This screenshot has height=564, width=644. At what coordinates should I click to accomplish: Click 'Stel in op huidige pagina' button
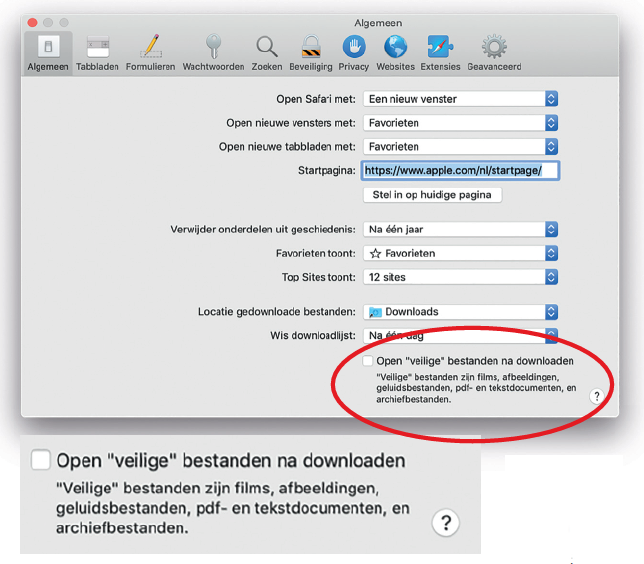(x=432, y=195)
